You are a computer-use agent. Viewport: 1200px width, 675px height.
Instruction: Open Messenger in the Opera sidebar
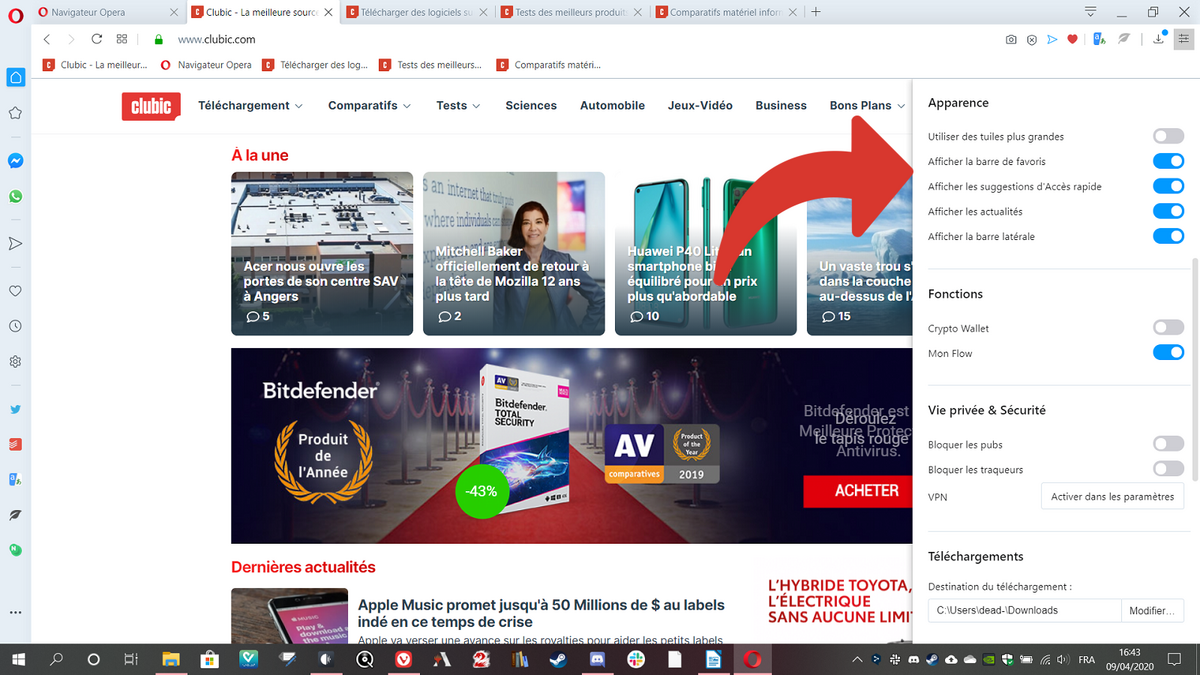(16, 160)
